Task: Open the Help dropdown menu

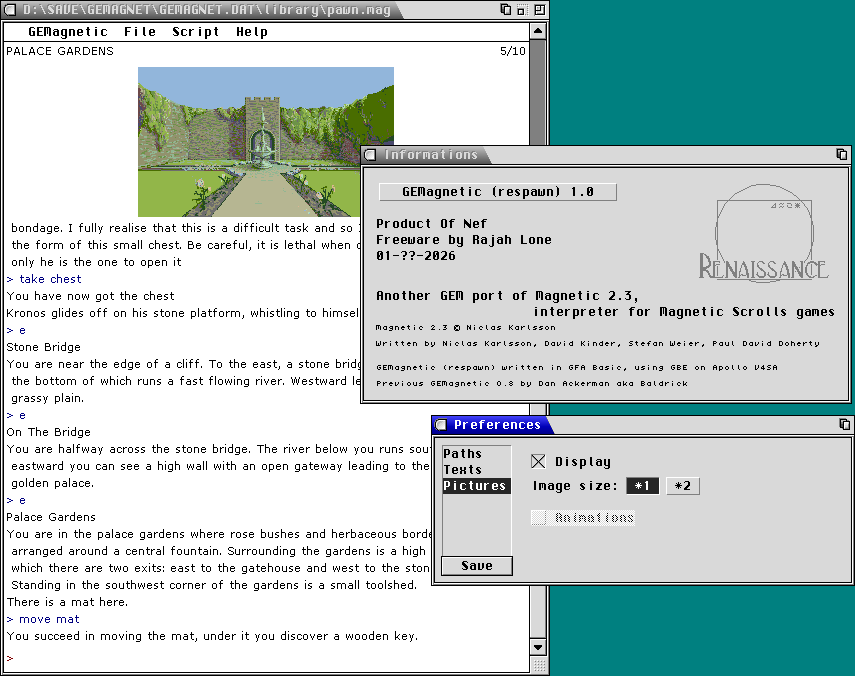Action: [252, 31]
